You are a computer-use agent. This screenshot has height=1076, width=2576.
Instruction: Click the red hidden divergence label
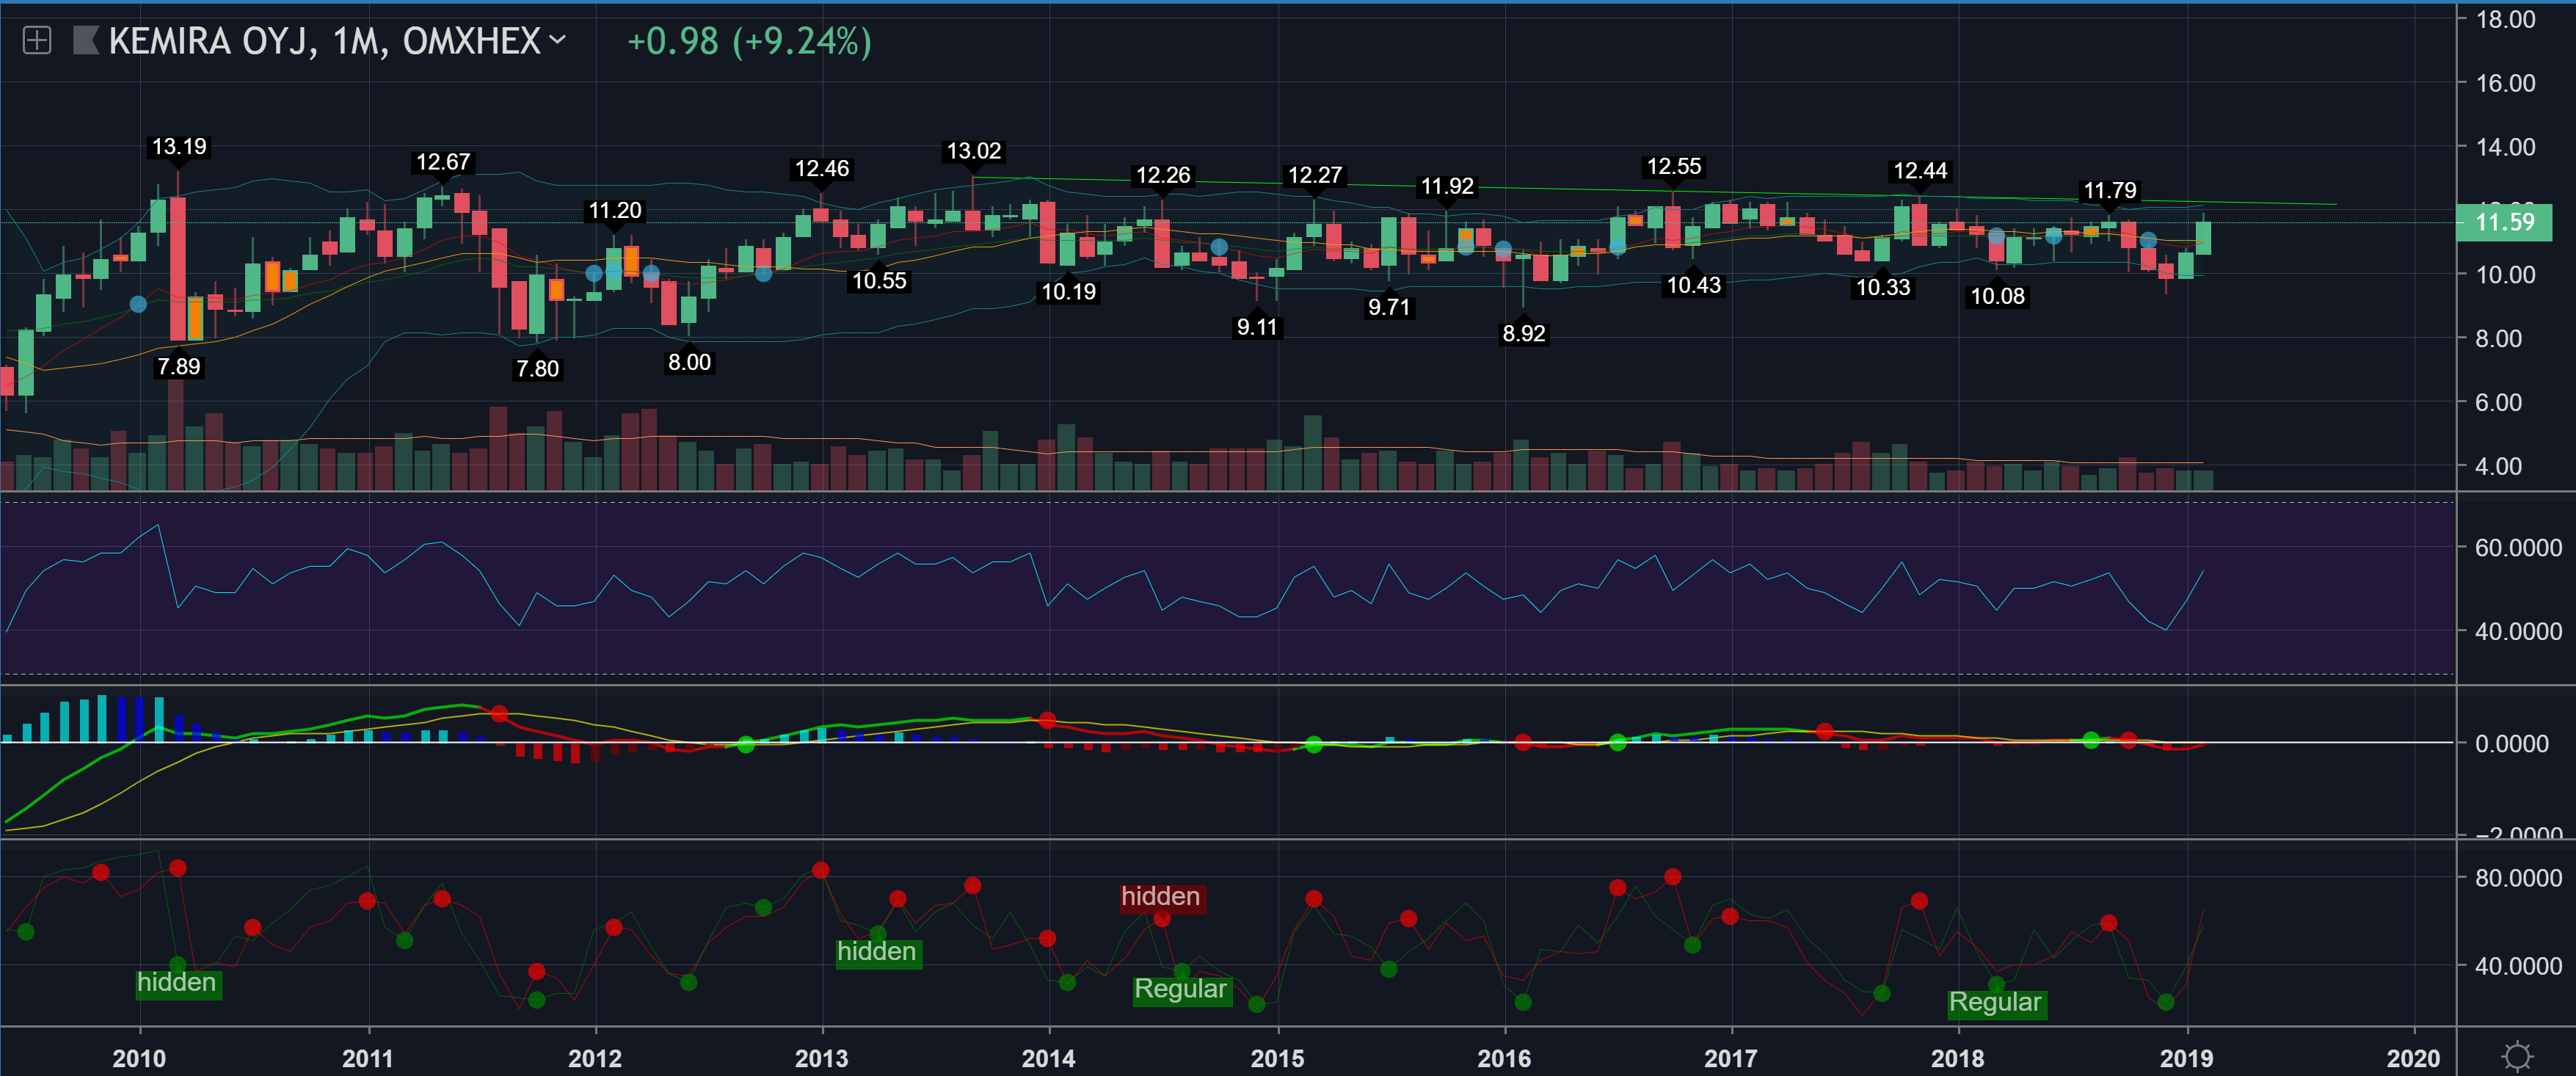[1160, 896]
